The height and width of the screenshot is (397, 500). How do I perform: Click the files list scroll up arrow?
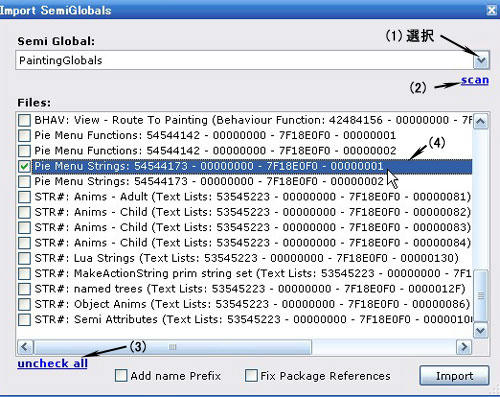click(481, 121)
